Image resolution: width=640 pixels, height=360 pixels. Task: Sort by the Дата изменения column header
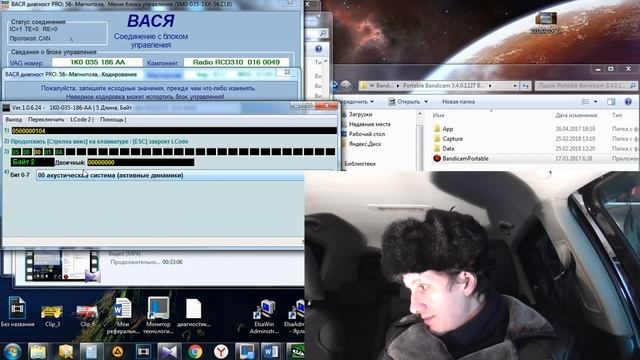tap(576, 116)
